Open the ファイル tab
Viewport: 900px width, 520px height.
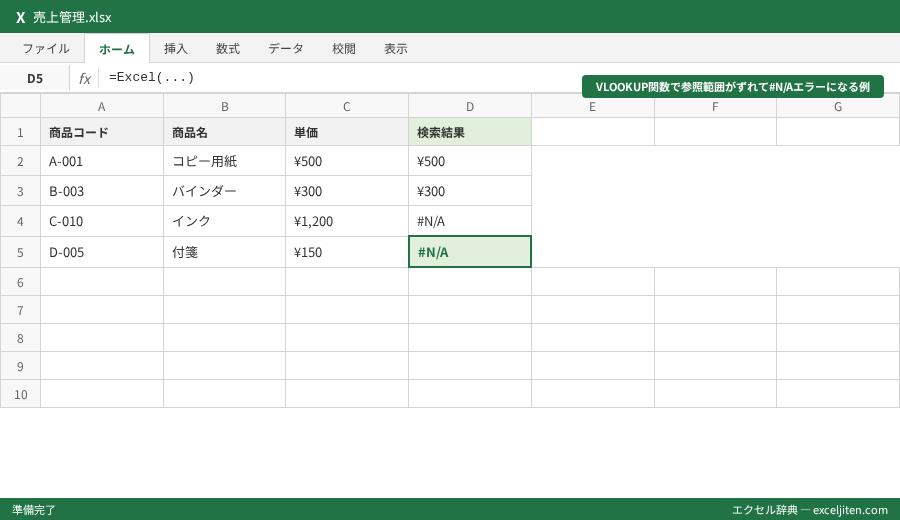[46, 49]
